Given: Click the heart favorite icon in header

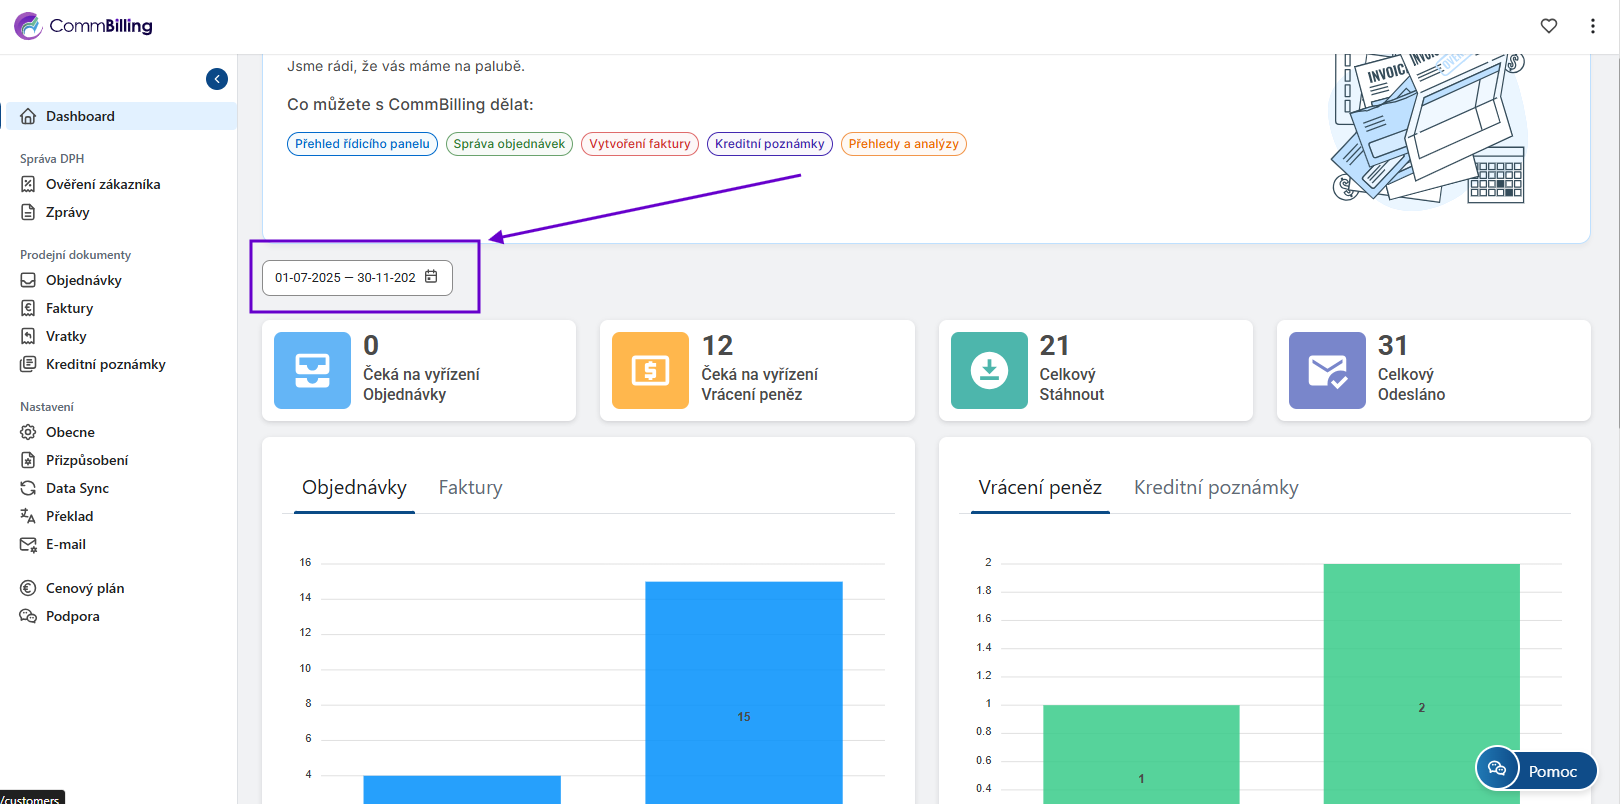Looking at the screenshot, I should coord(1548,26).
